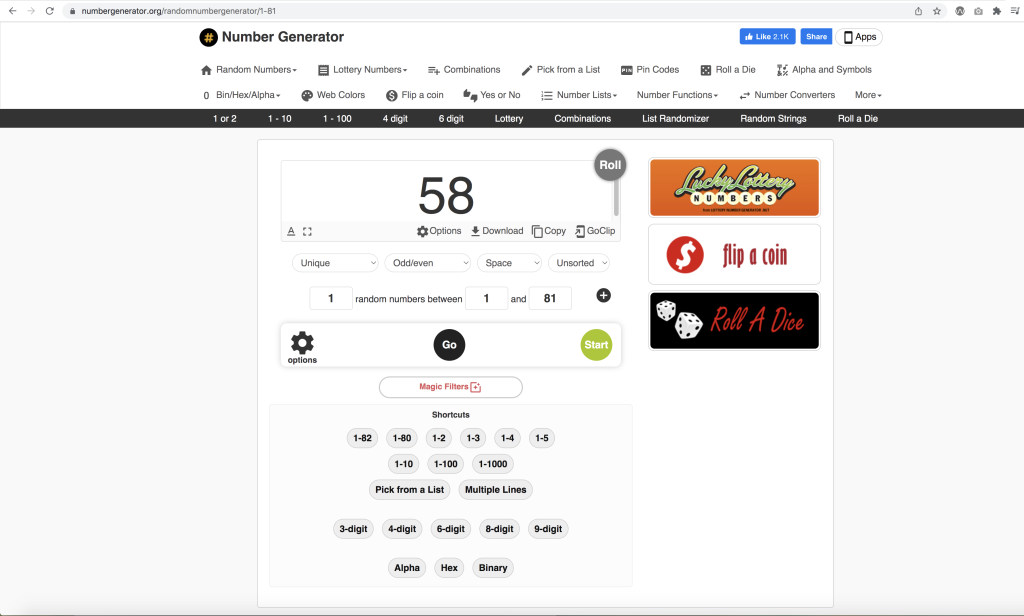Open the Flip a Coin banner thumbnail
Image resolution: width=1024 pixels, height=616 pixels.
point(734,254)
